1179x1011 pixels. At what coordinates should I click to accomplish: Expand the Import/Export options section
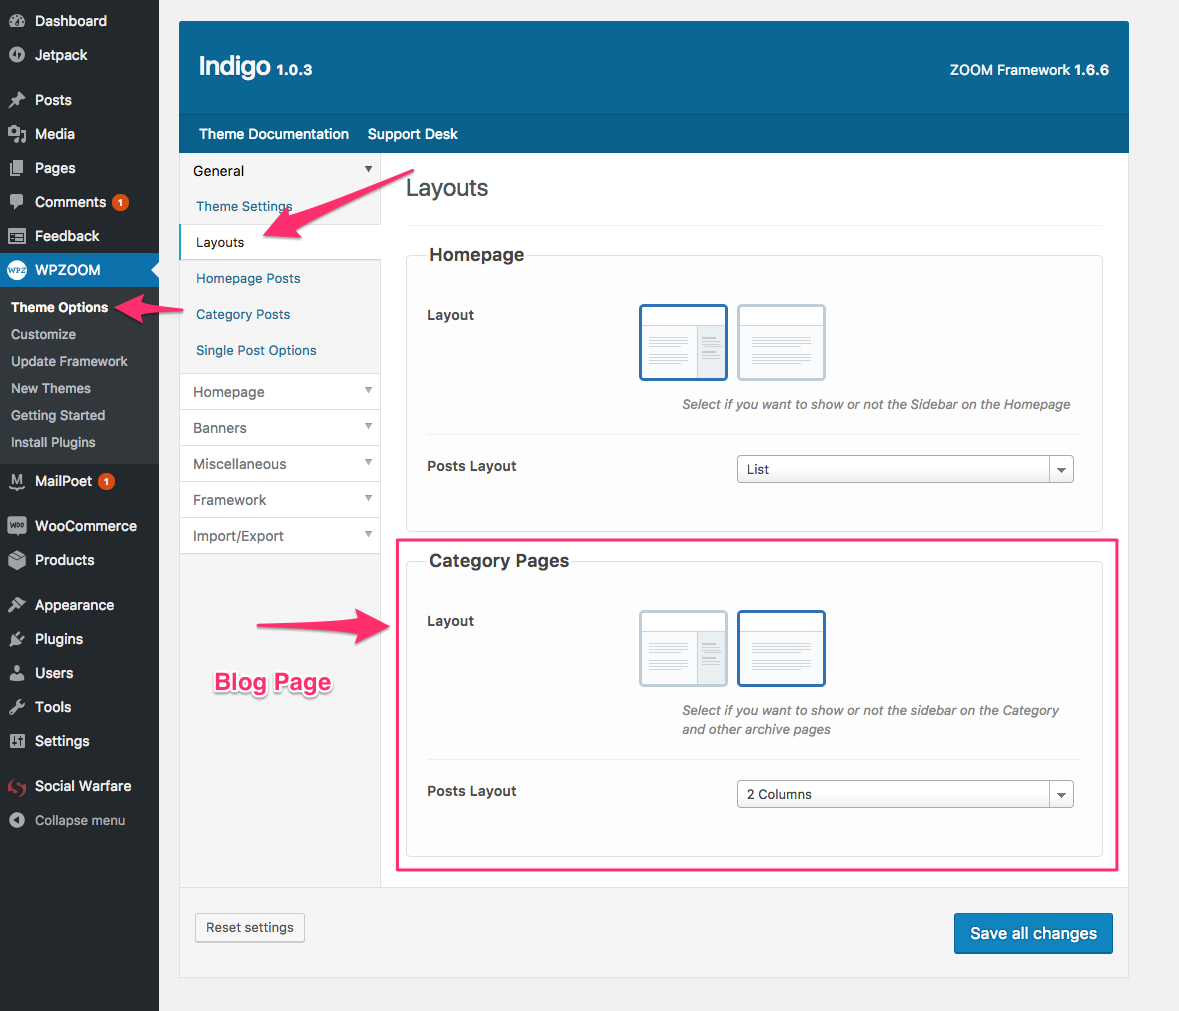coord(280,536)
